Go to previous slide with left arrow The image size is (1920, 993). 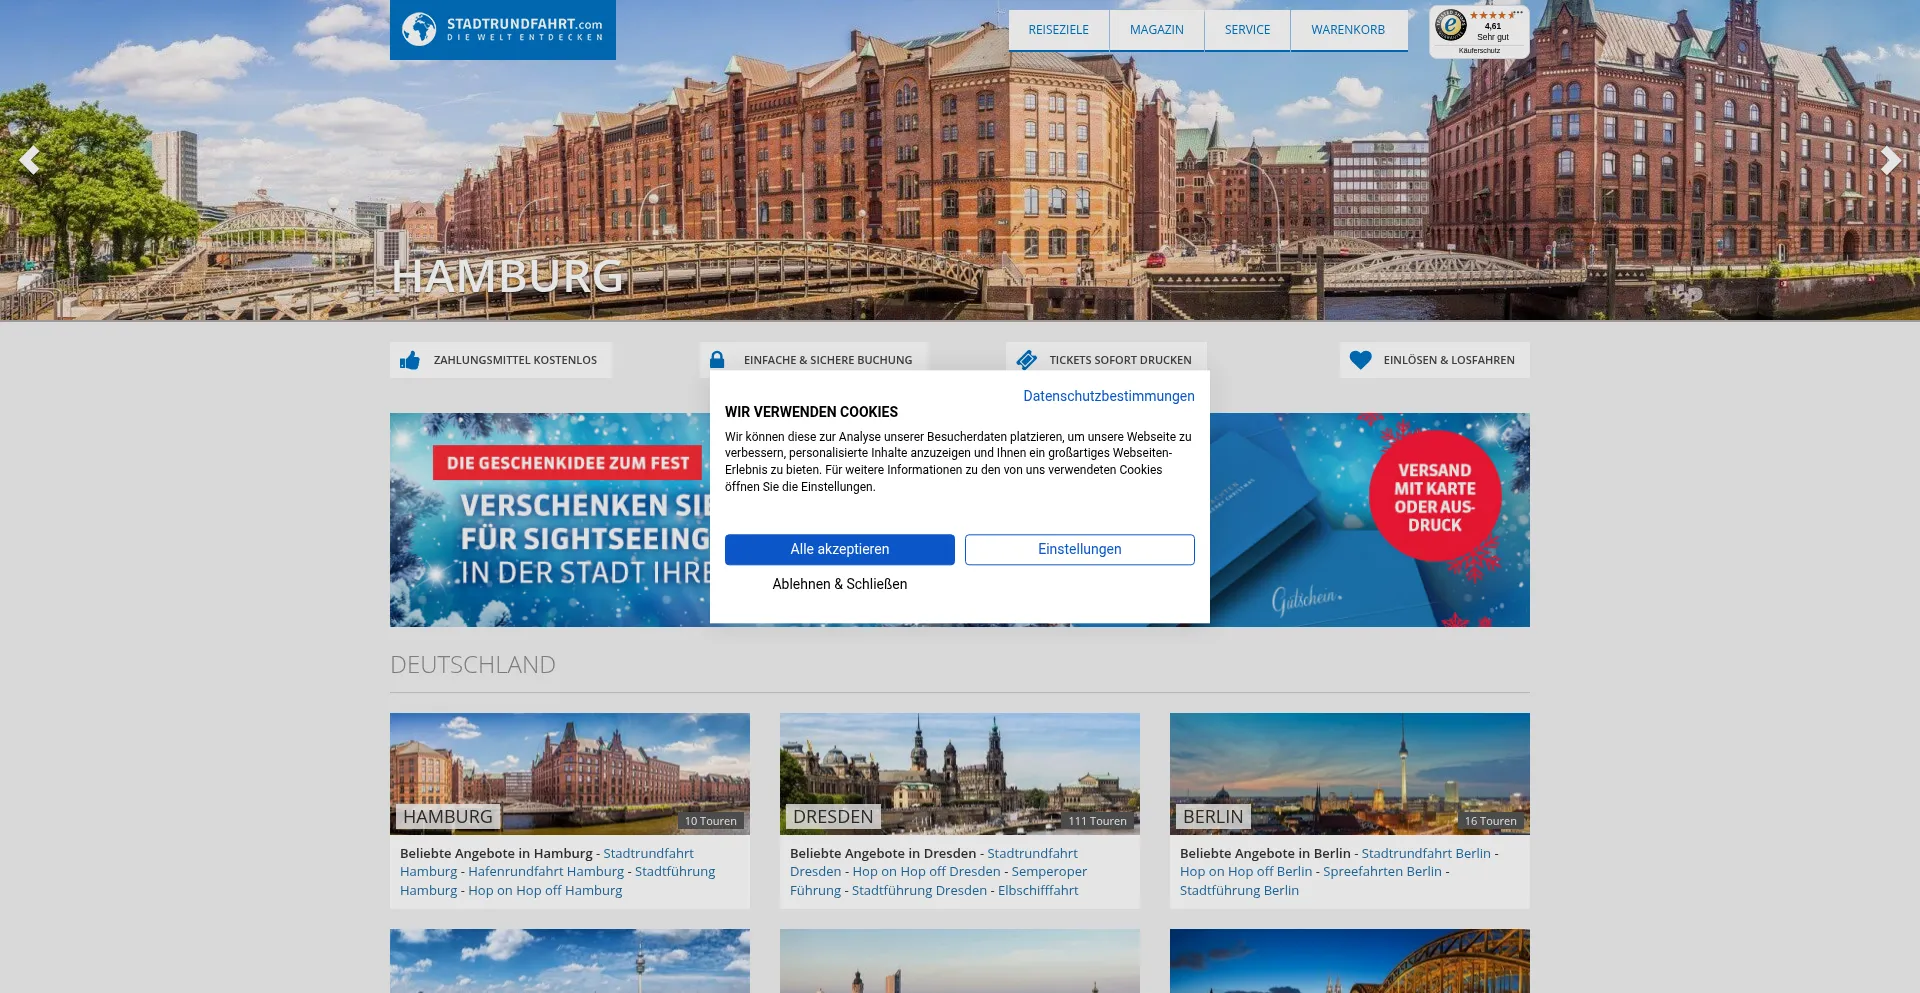30,160
